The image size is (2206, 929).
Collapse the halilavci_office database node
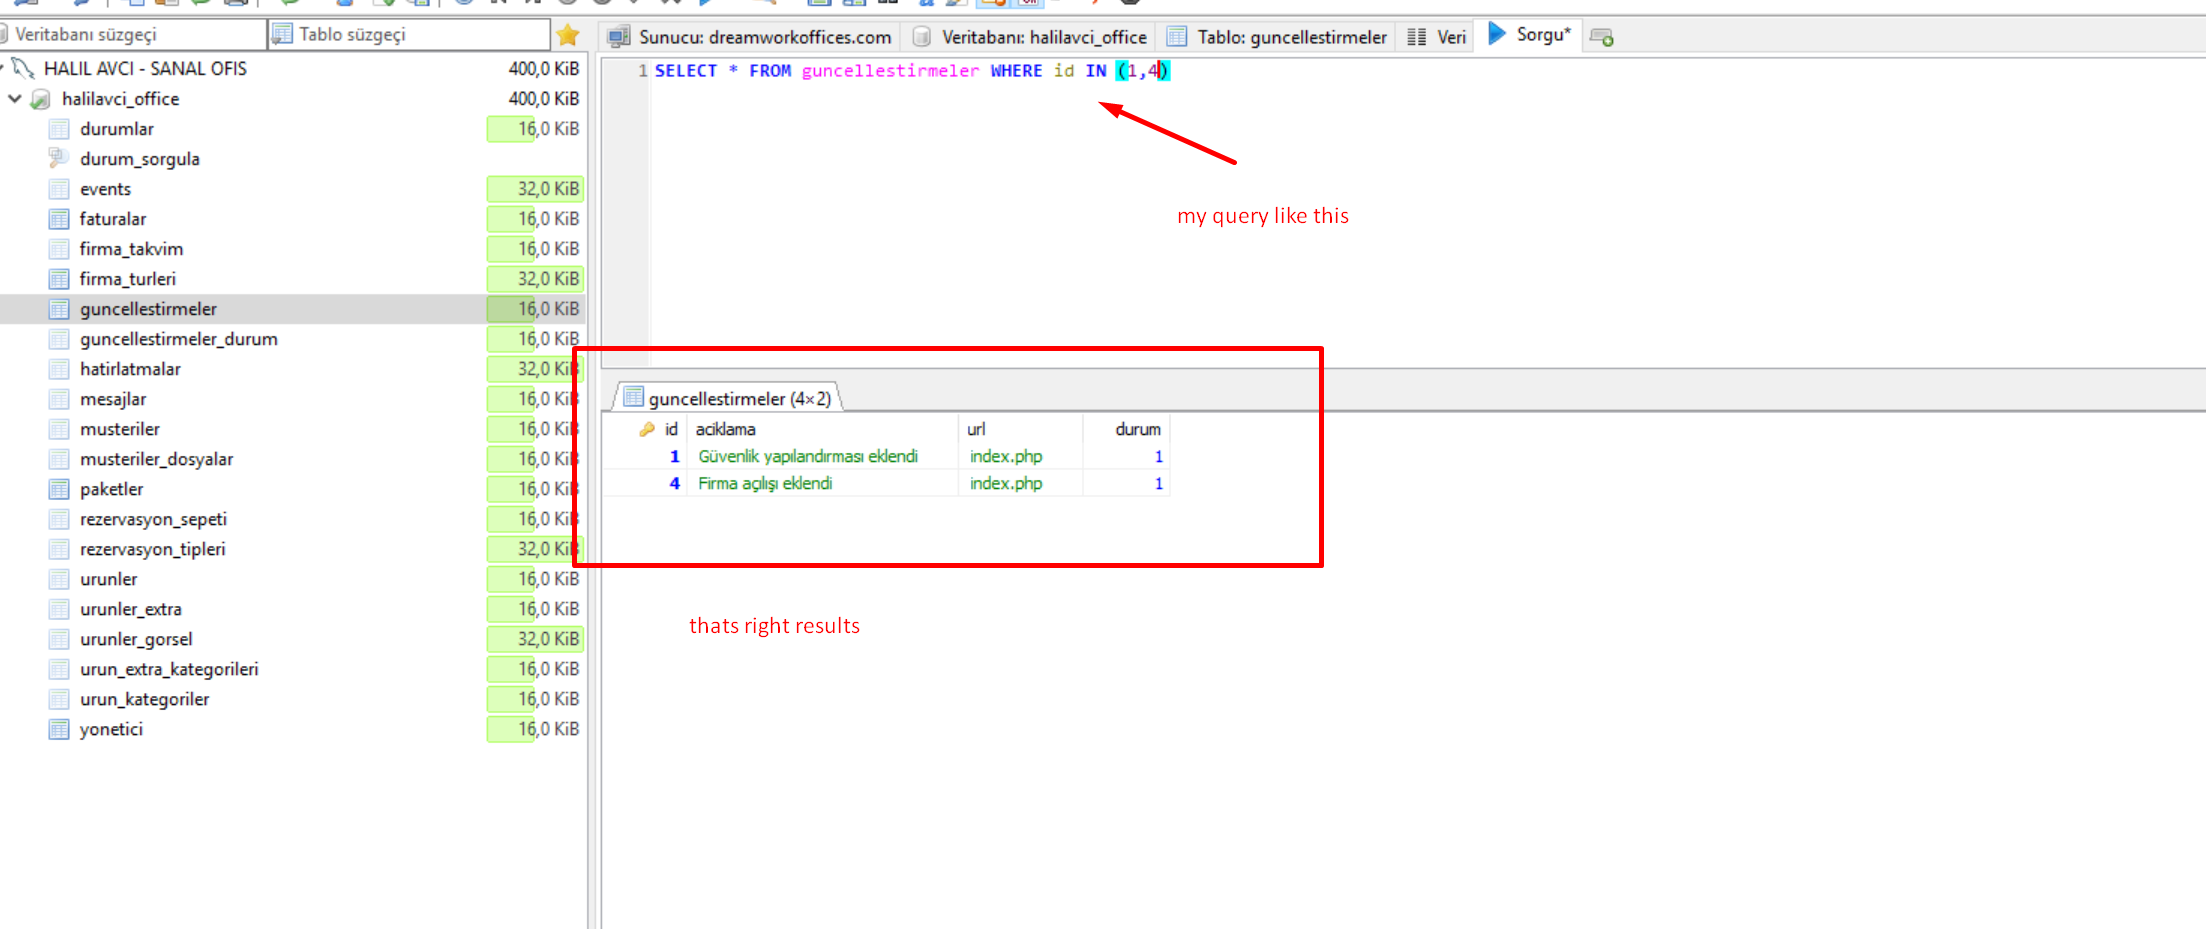[15, 99]
